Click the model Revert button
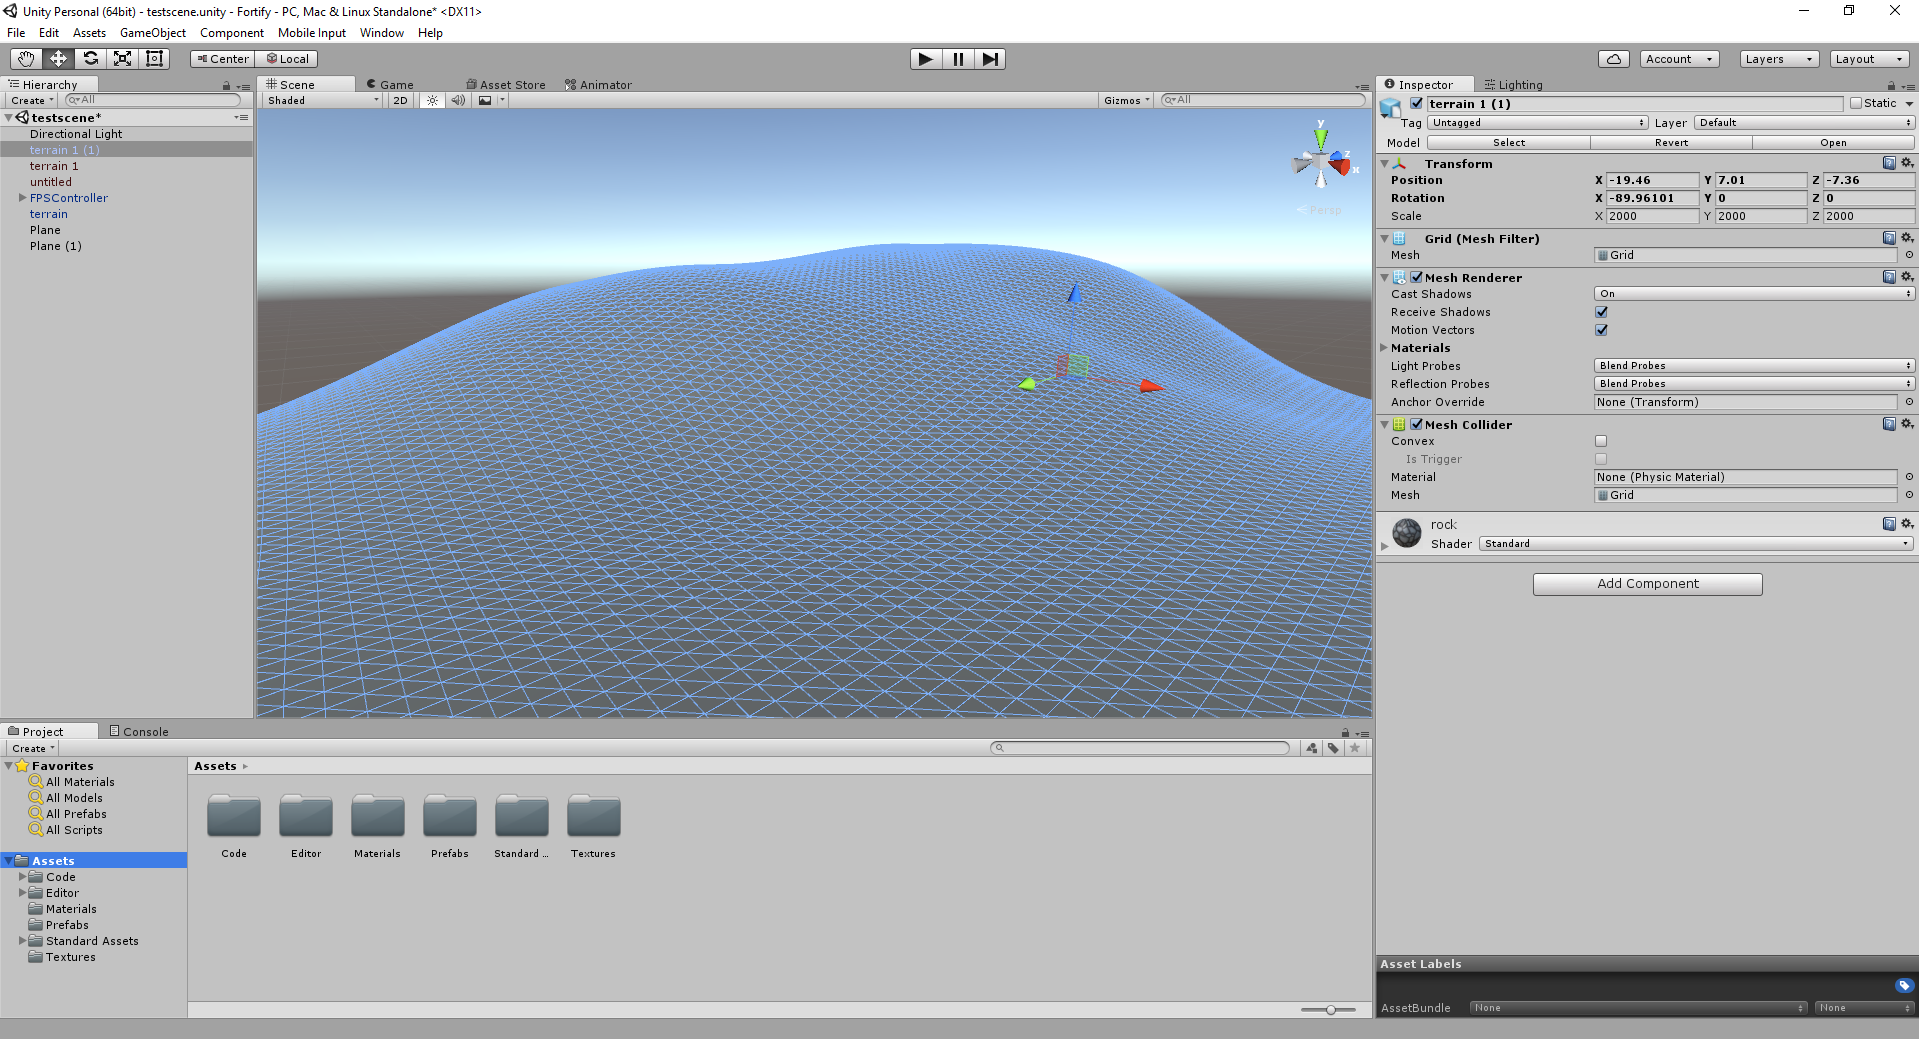This screenshot has width=1919, height=1039. click(1671, 143)
